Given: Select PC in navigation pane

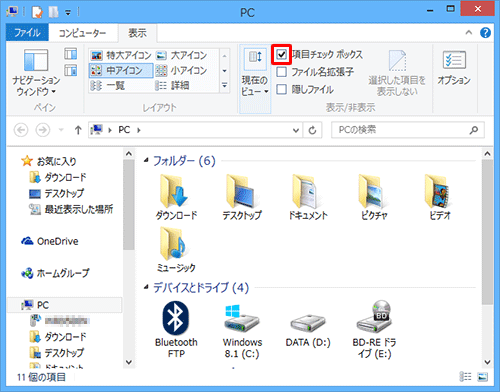Looking at the screenshot, I should coord(65,305).
